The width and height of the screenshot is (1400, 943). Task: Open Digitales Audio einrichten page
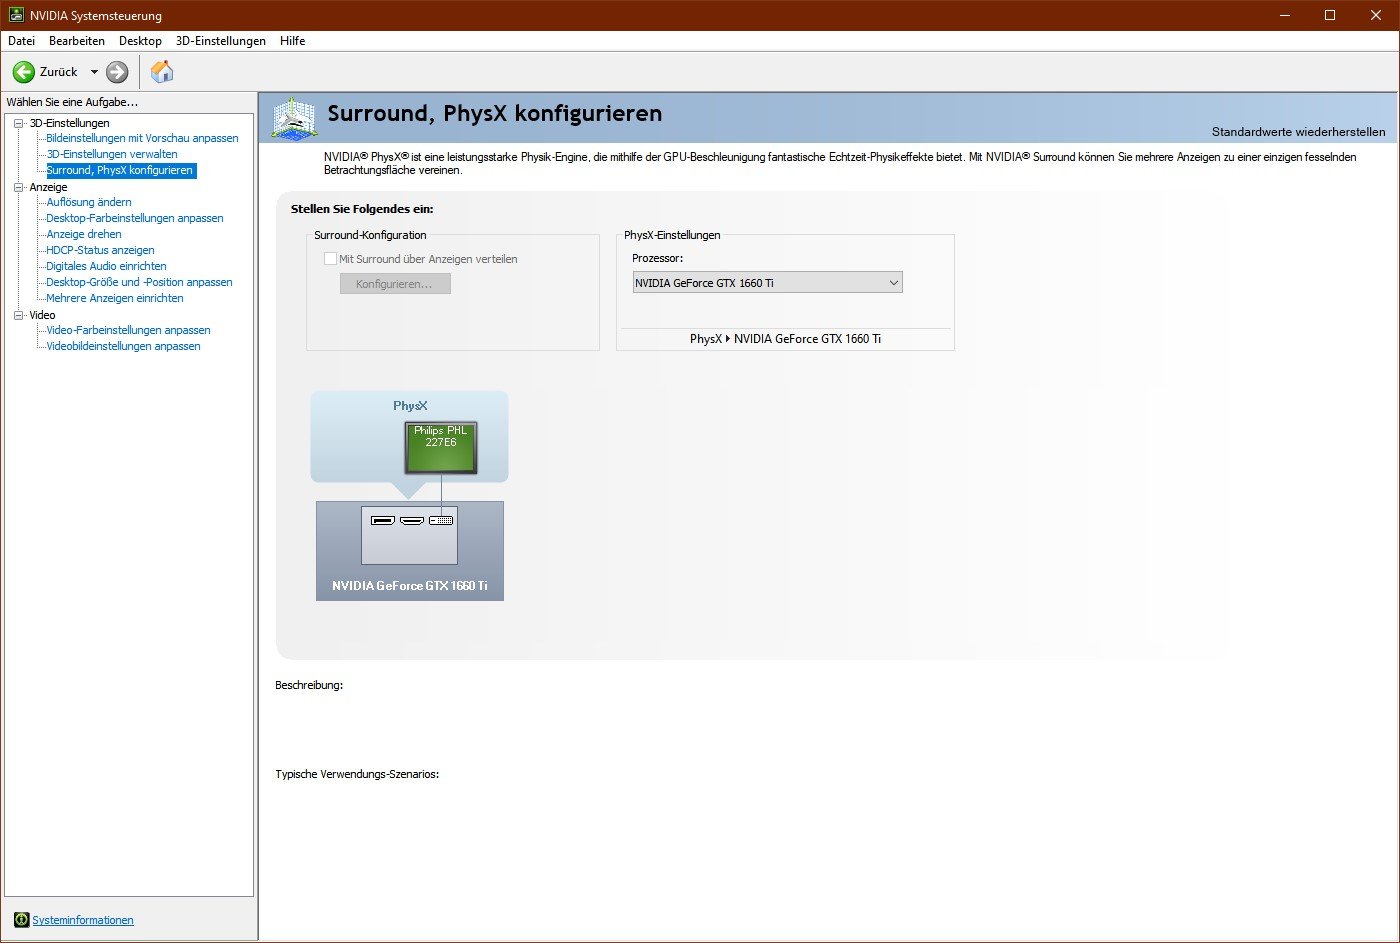point(106,266)
